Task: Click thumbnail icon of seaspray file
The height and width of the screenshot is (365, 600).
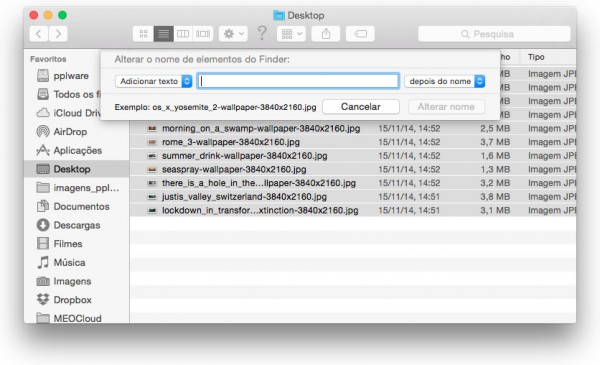Action: coord(152,169)
